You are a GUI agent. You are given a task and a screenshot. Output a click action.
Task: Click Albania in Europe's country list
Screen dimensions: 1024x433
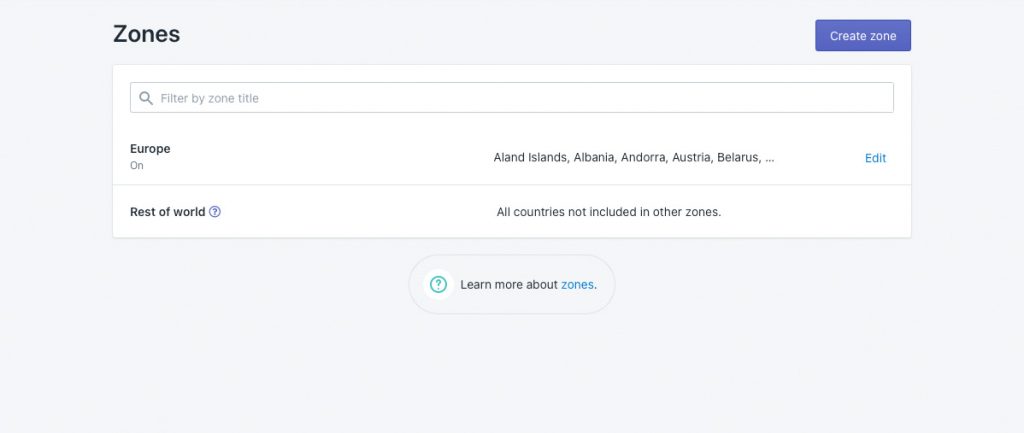click(x=594, y=157)
